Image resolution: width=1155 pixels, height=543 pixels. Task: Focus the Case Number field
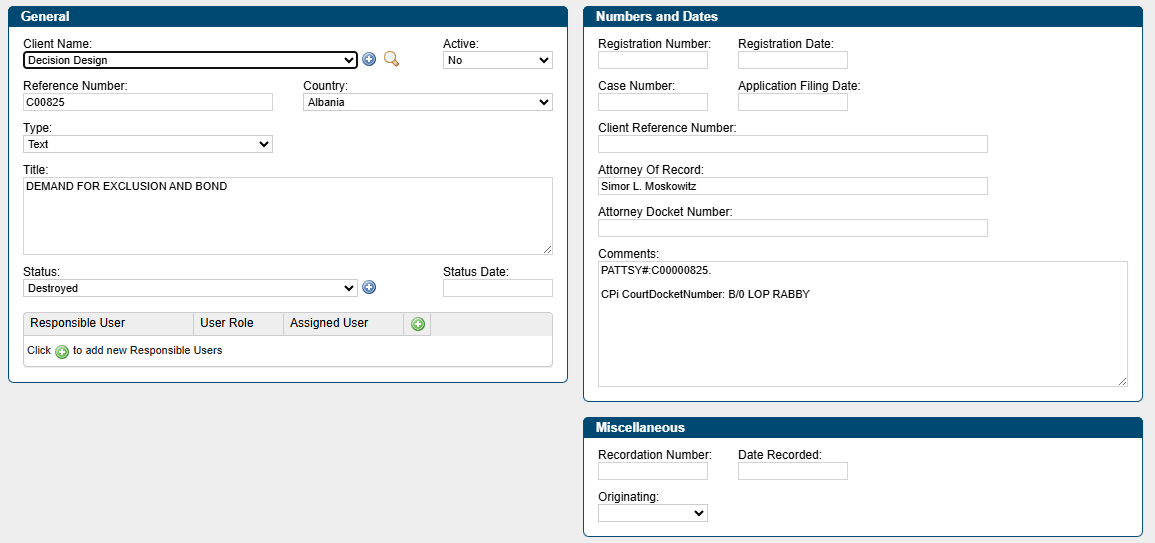653,102
